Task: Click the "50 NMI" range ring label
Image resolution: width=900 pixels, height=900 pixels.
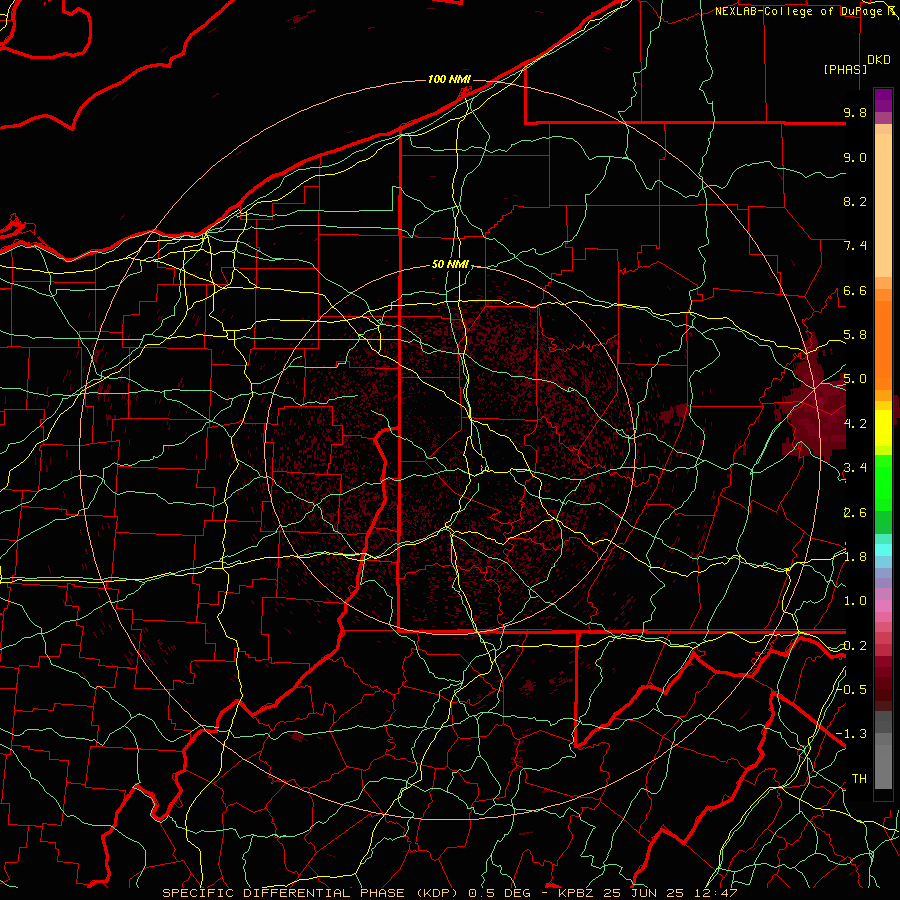Action: [x=450, y=265]
